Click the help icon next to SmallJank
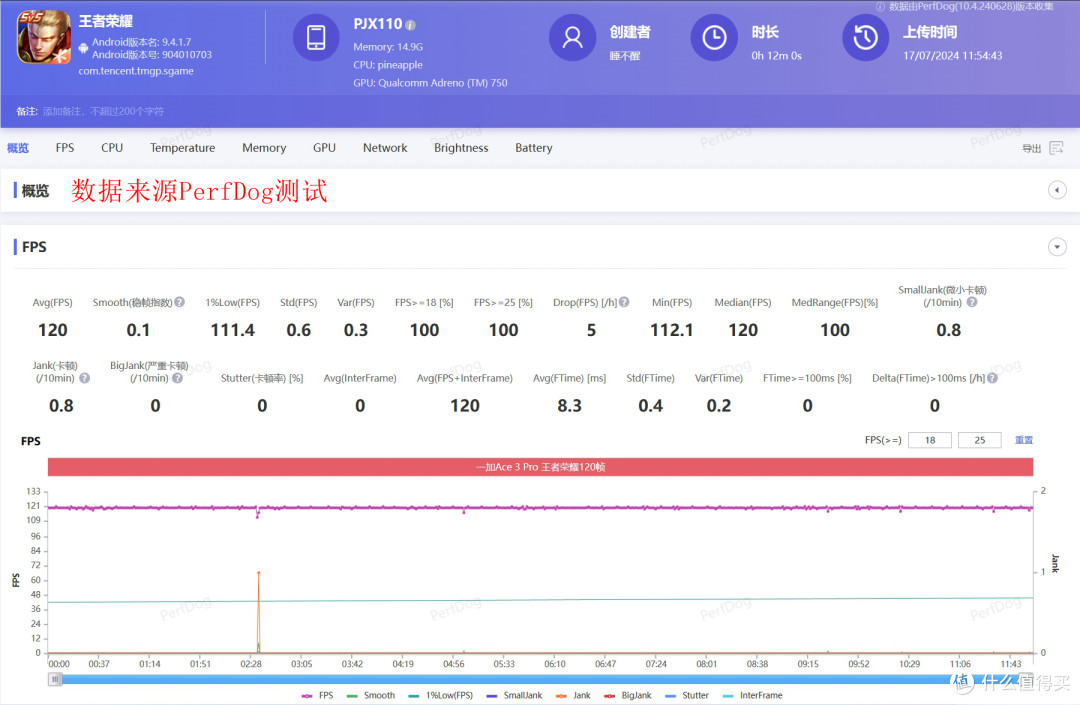This screenshot has width=1080, height=705. tap(972, 302)
